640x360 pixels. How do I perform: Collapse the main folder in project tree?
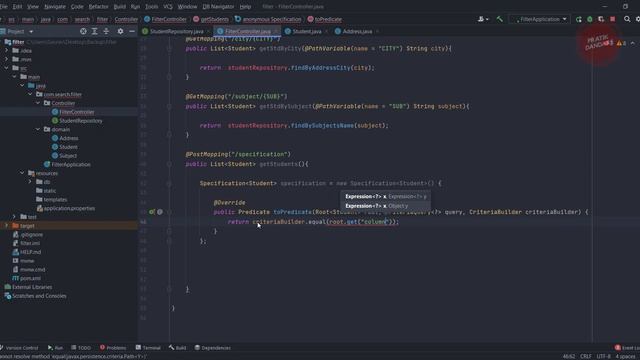coord(14,77)
